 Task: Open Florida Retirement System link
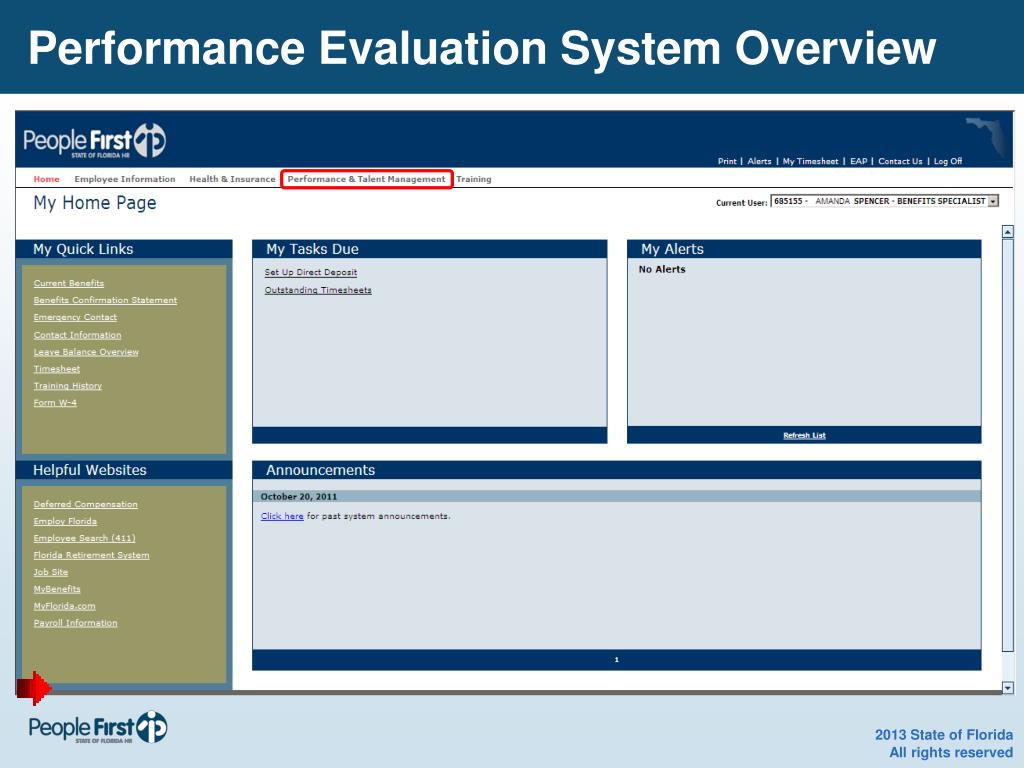tap(91, 555)
